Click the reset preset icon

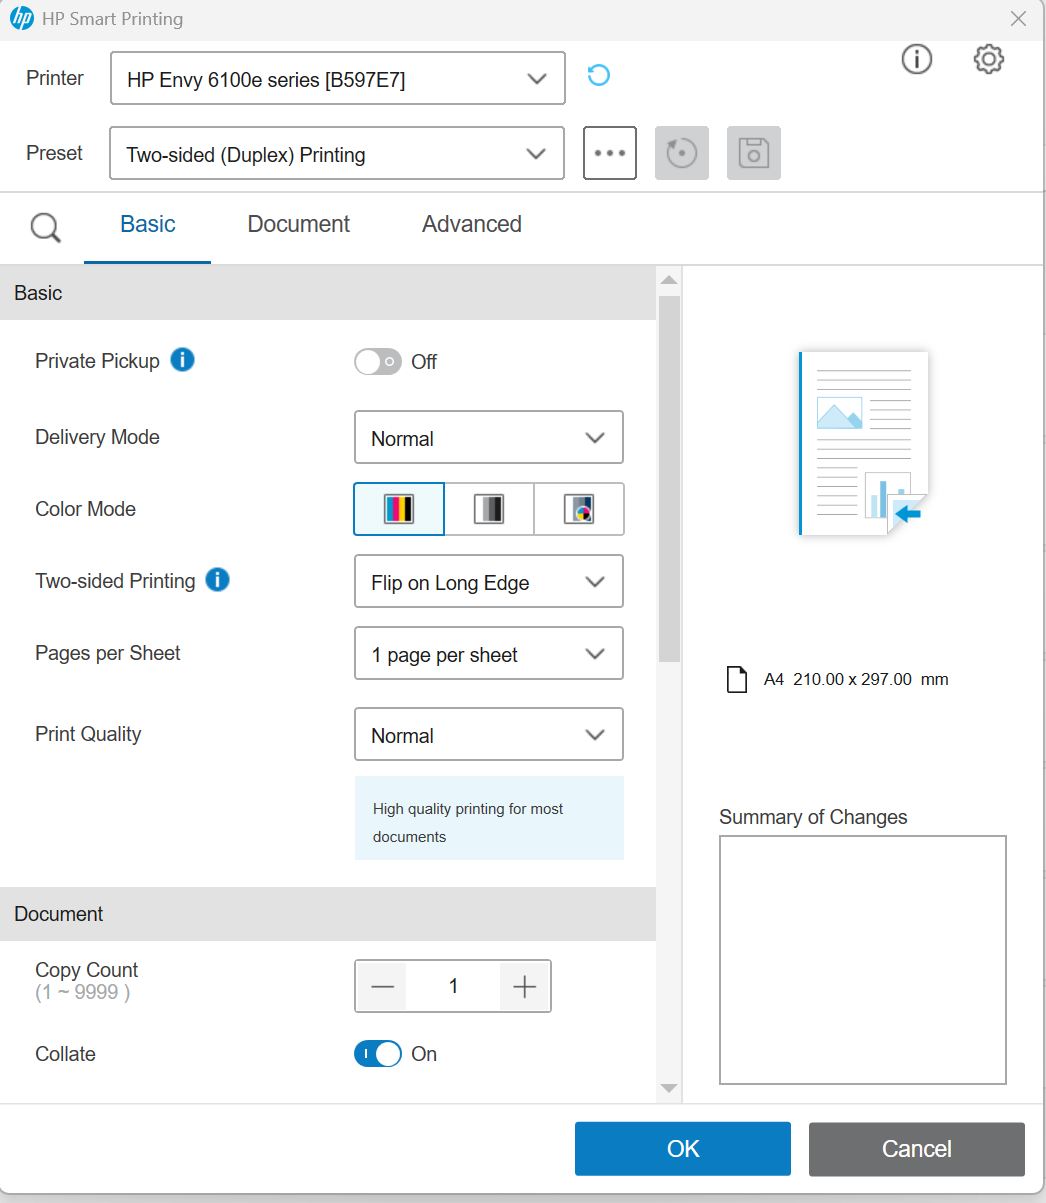pos(682,153)
